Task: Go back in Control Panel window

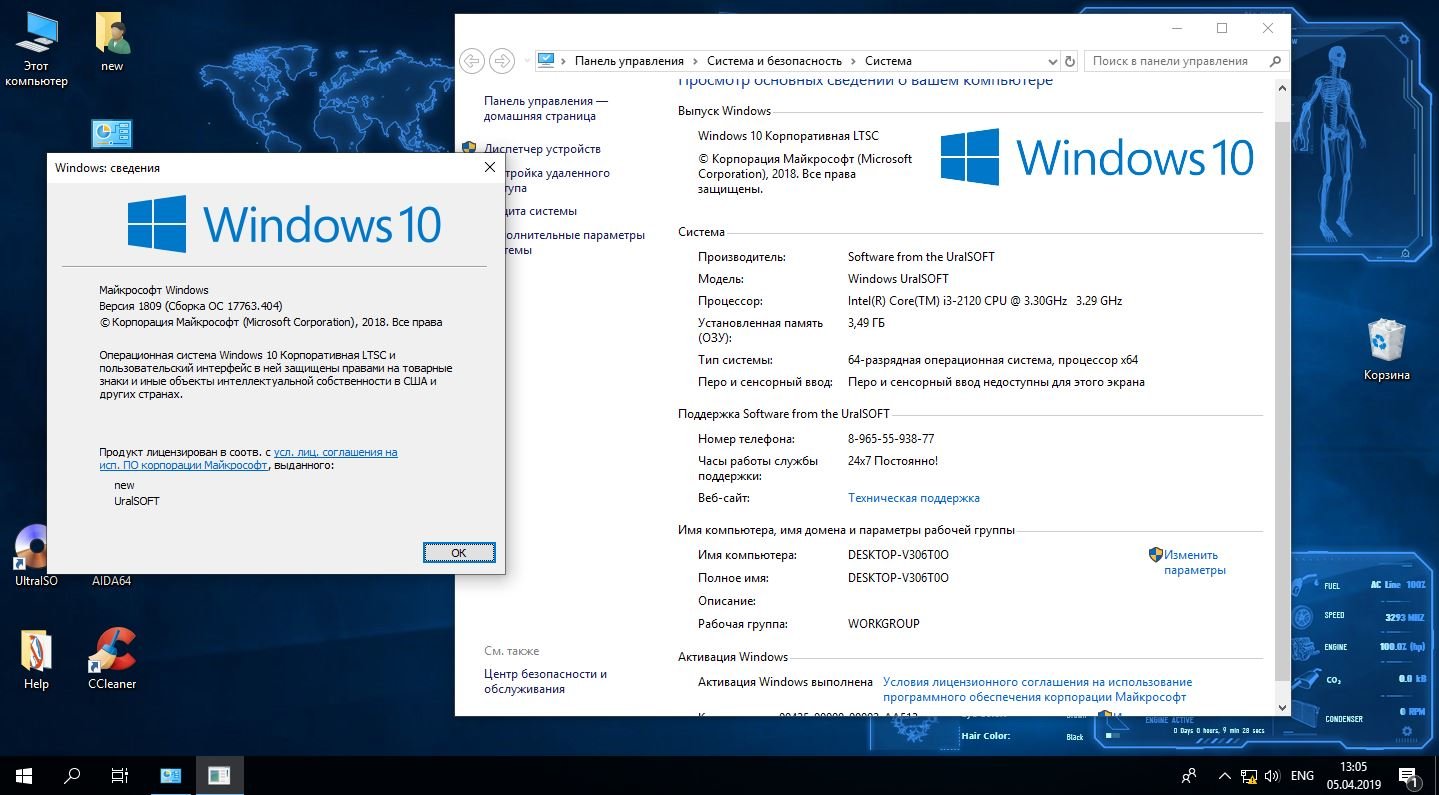Action: [472, 61]
